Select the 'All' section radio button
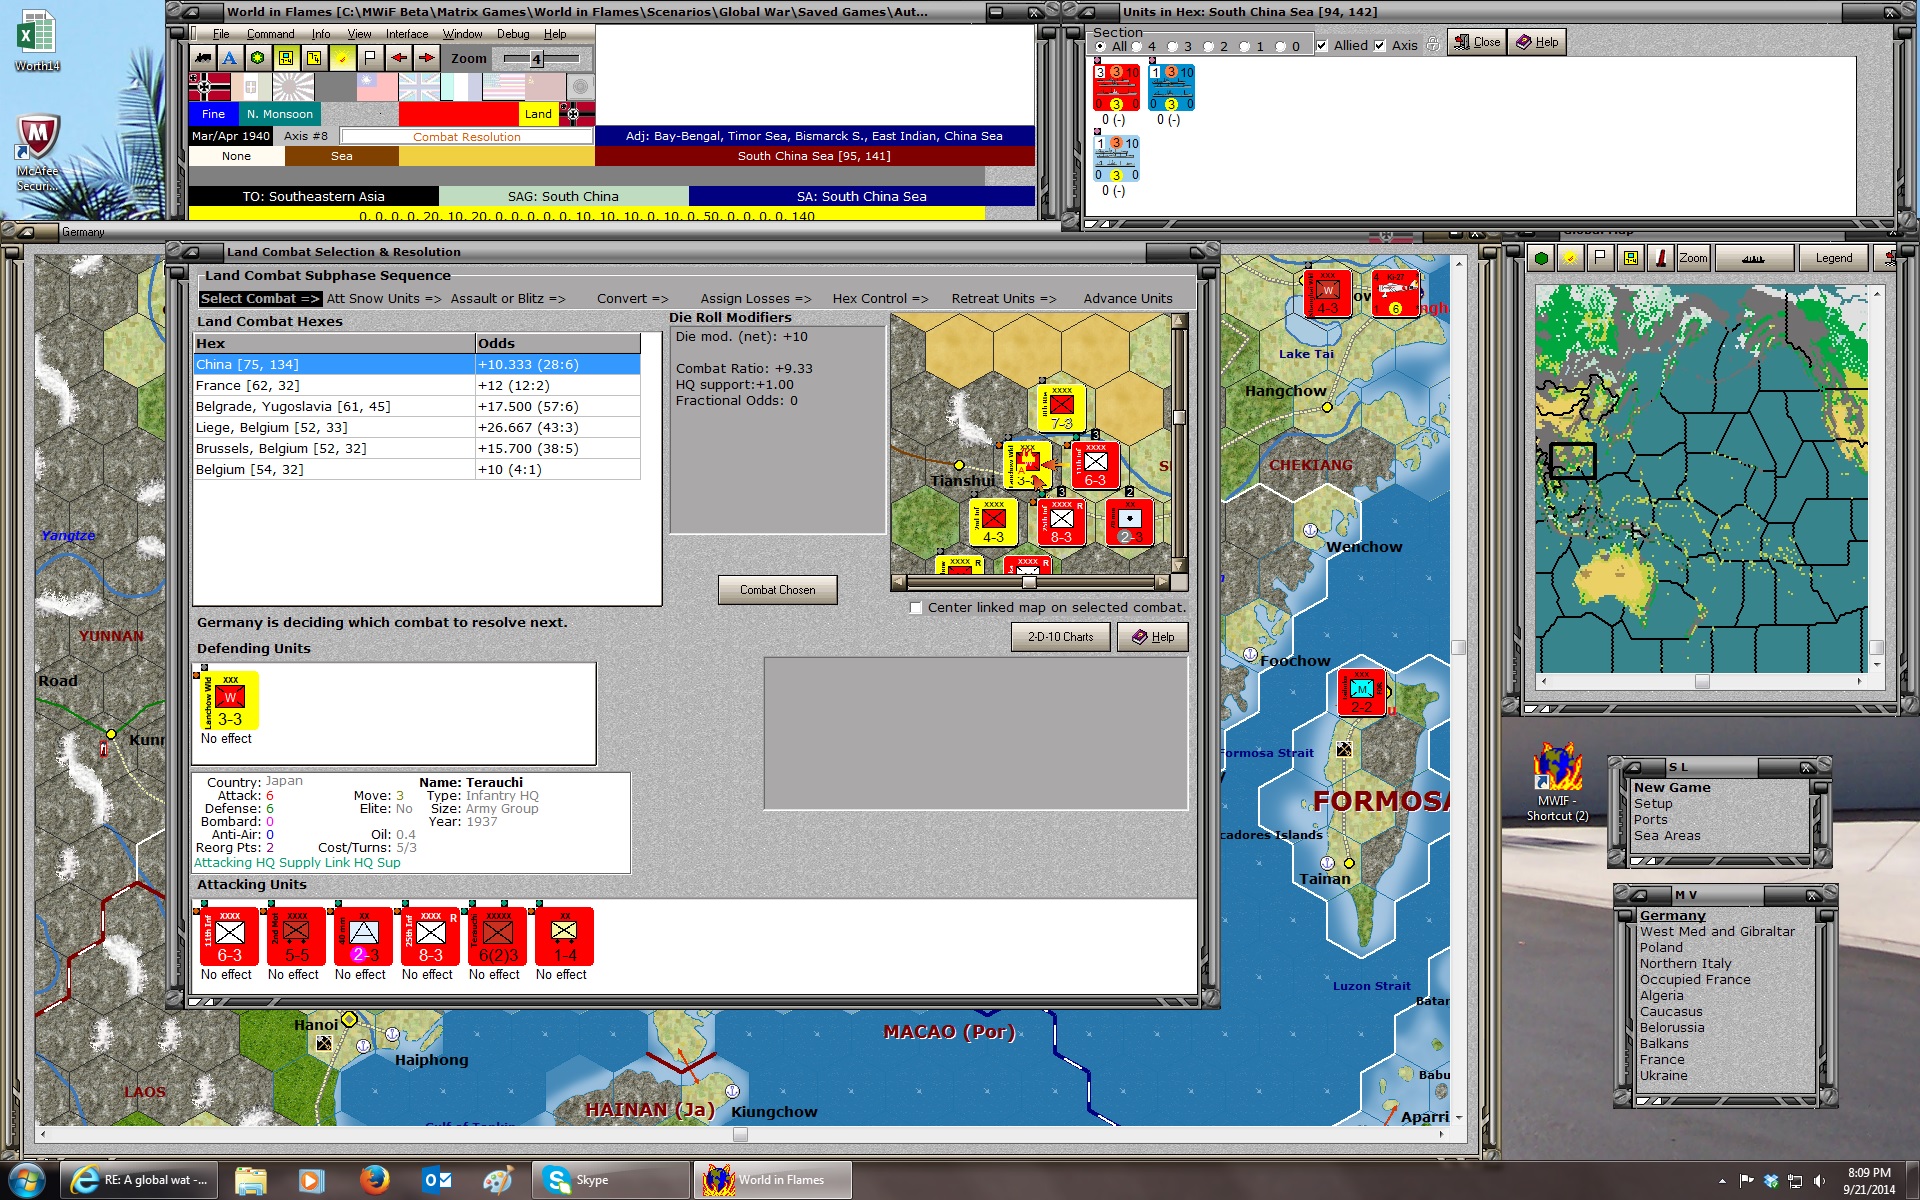The height and width of the screenshot is (1200, 1920). pos(1101,46)
